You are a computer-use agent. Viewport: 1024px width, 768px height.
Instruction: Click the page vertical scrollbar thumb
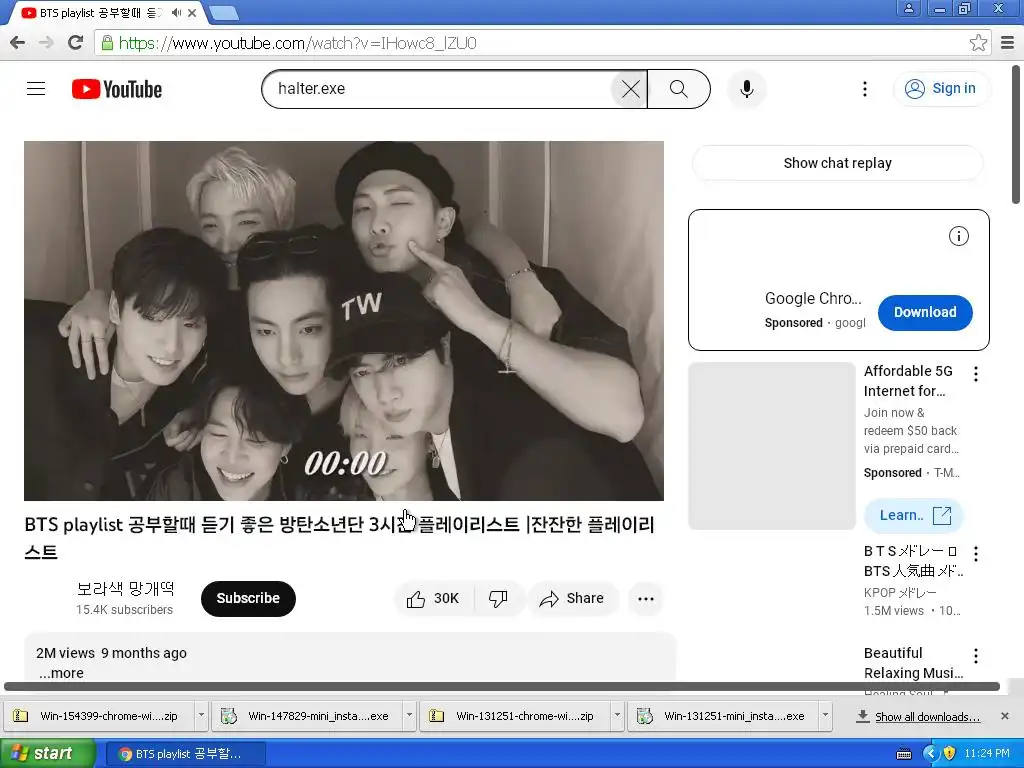[1016, 135]
